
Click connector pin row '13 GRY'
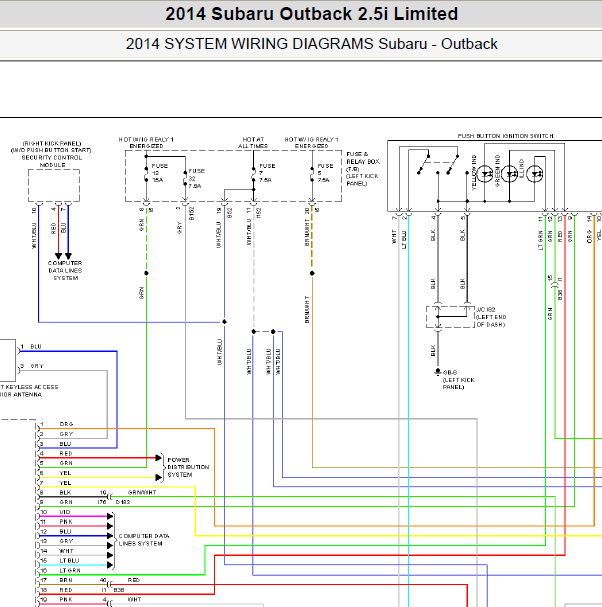coord(57,541)
